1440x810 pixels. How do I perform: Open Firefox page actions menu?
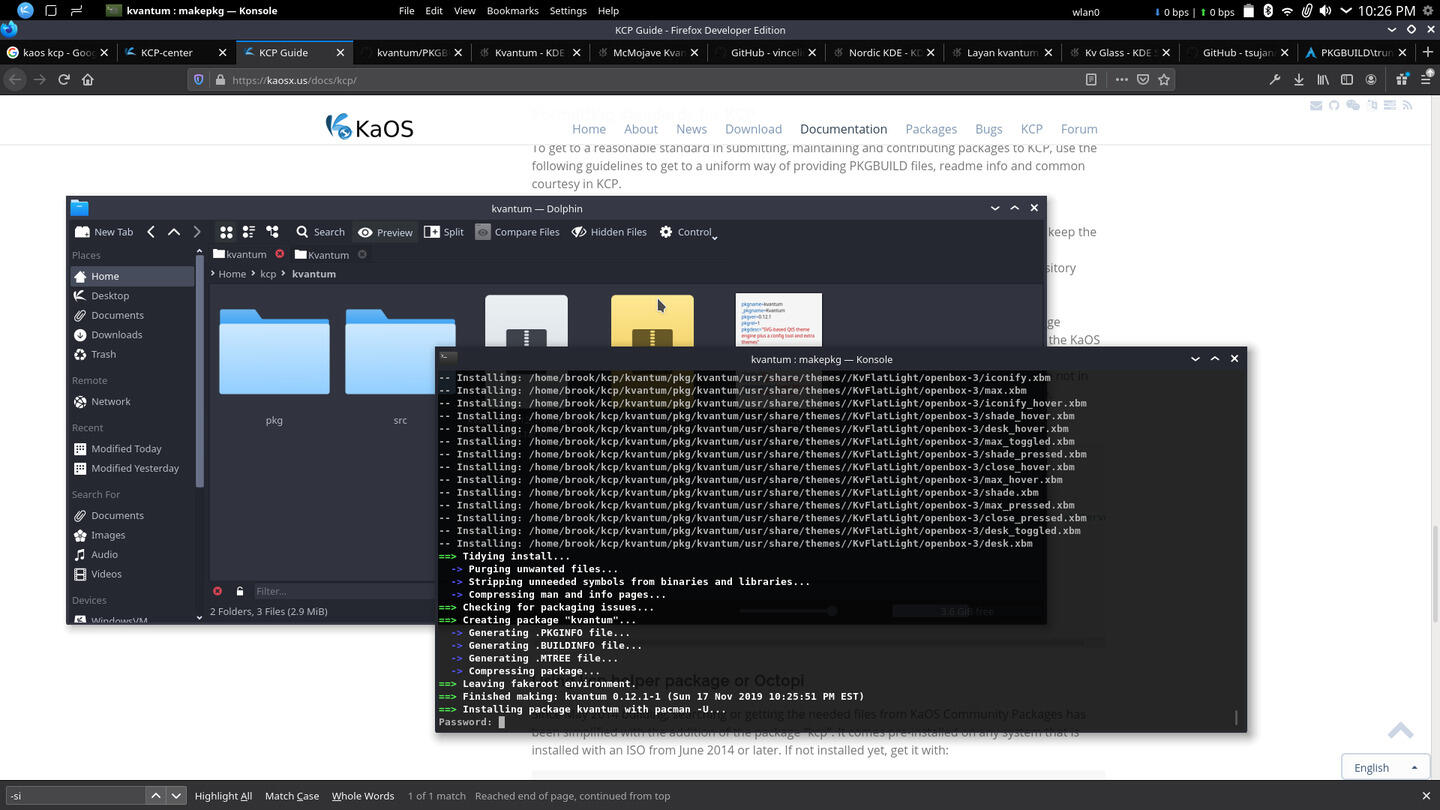pos(1121,79)
